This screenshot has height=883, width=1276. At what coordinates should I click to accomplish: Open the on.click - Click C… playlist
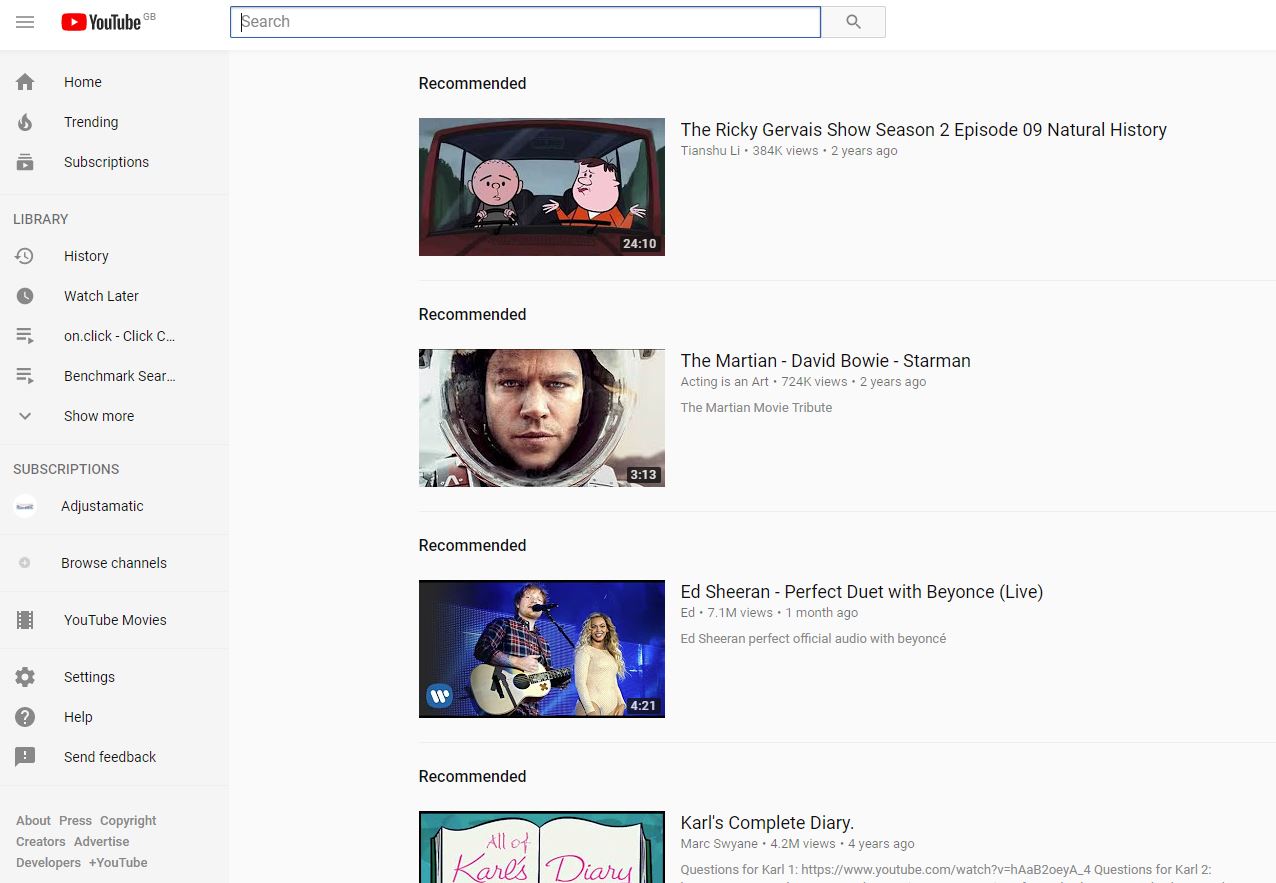pyautogui.click(x=114, y=336)
